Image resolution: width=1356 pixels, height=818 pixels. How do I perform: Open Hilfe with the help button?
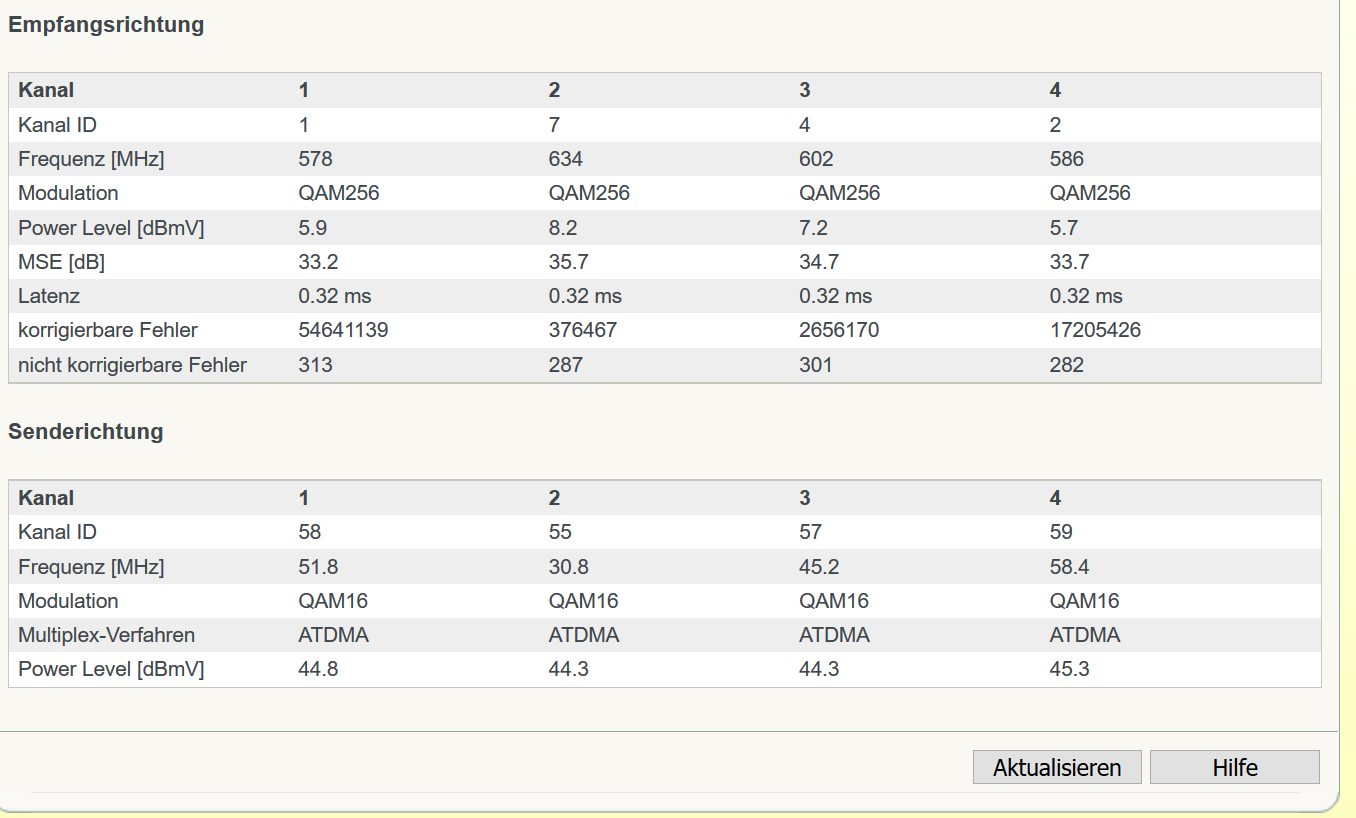point(1235,768)
